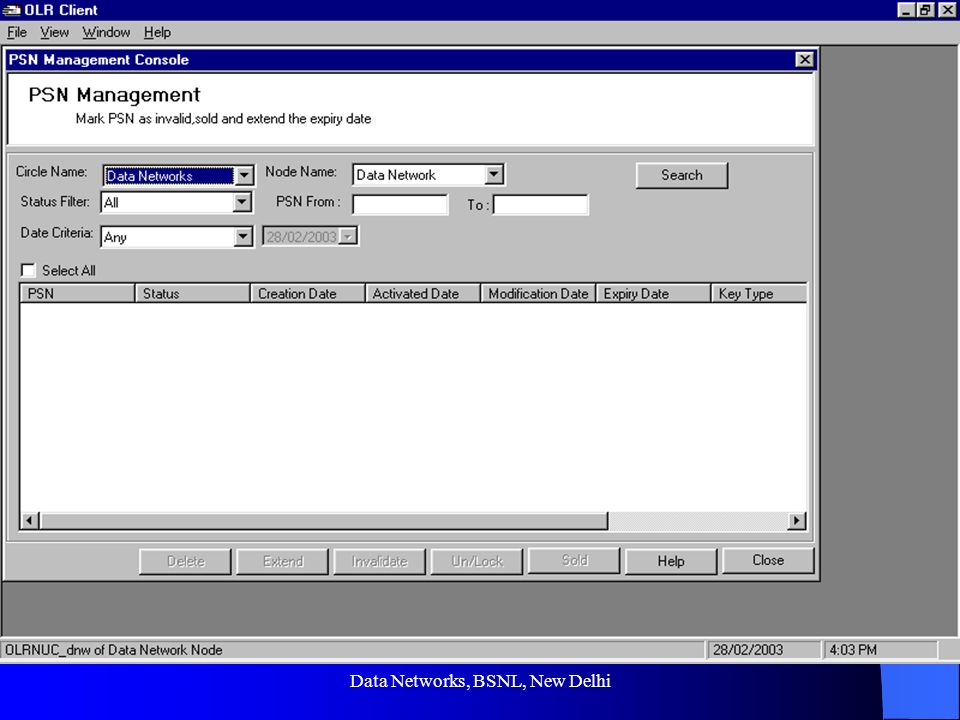Screen dimensions: 960x720
Task: Focus the PSN From input field
Action: [x=400, y=204]
